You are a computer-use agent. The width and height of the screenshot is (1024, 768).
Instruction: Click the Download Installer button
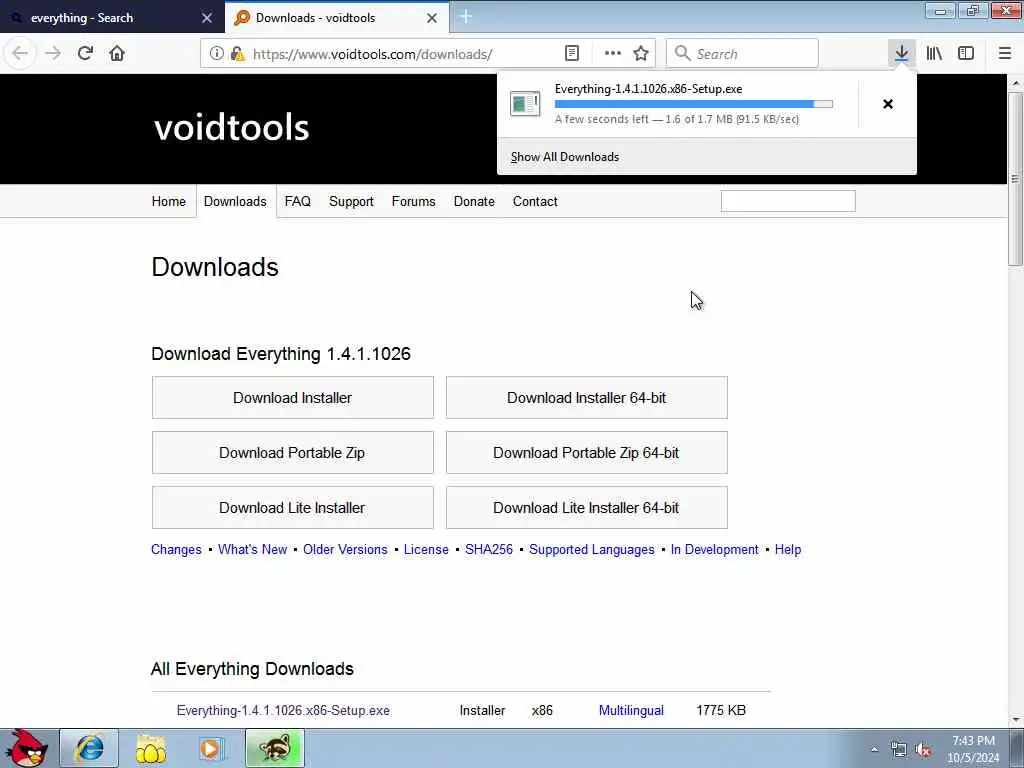tap(293, 398)
